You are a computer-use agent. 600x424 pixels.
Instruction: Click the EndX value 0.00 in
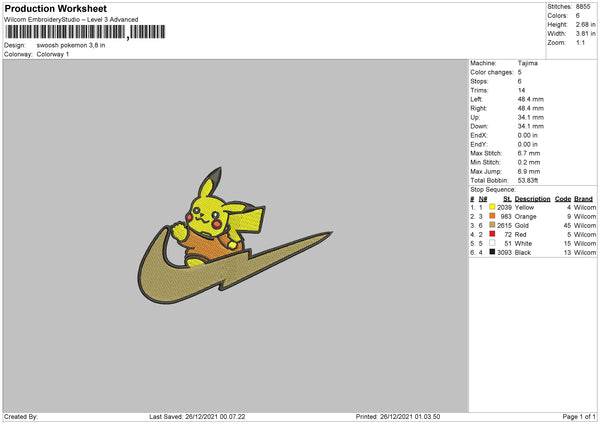[527, 135]
